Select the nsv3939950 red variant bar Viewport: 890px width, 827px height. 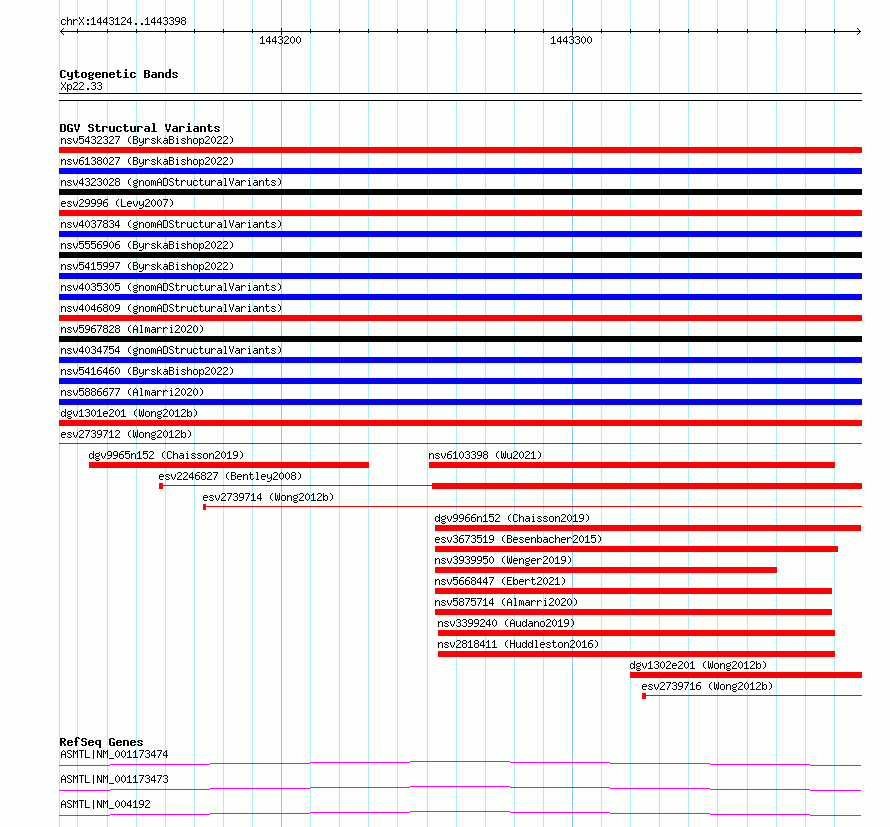coord(606,570)
